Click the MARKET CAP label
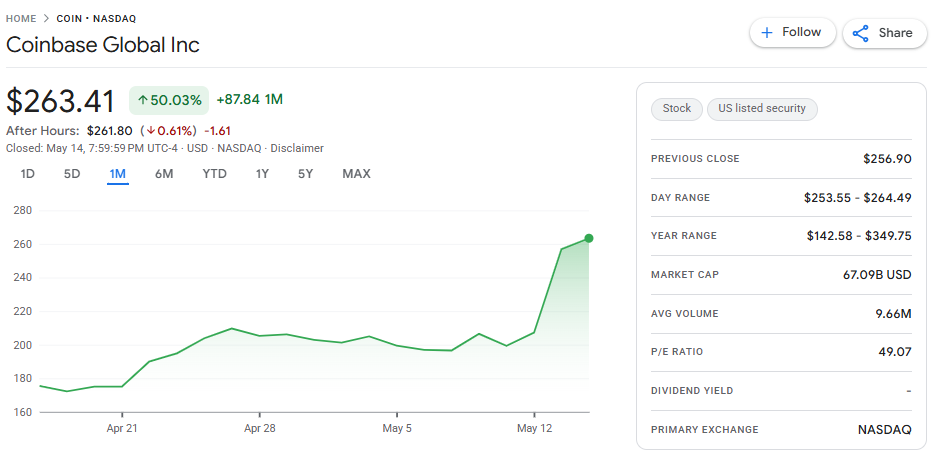The height and width of the screenshot is (453, 942). pos(685,275)
